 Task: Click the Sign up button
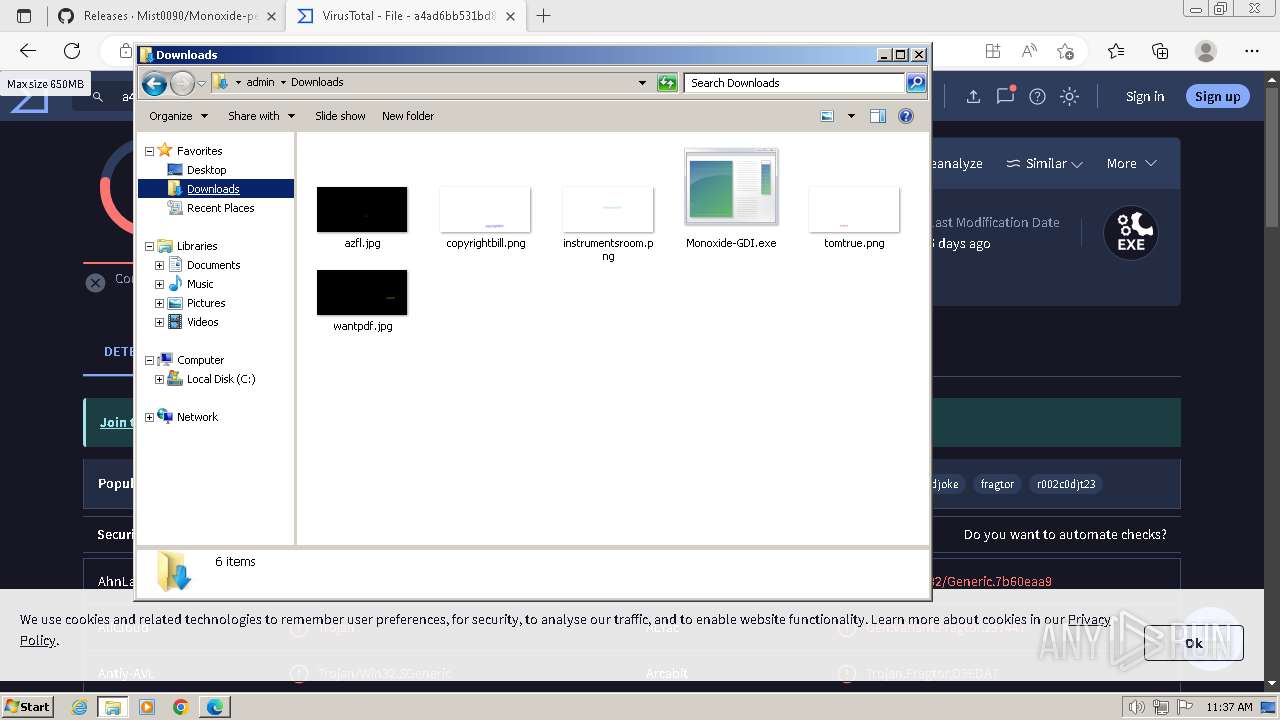pyautogui.click(x=1217, y=96)
